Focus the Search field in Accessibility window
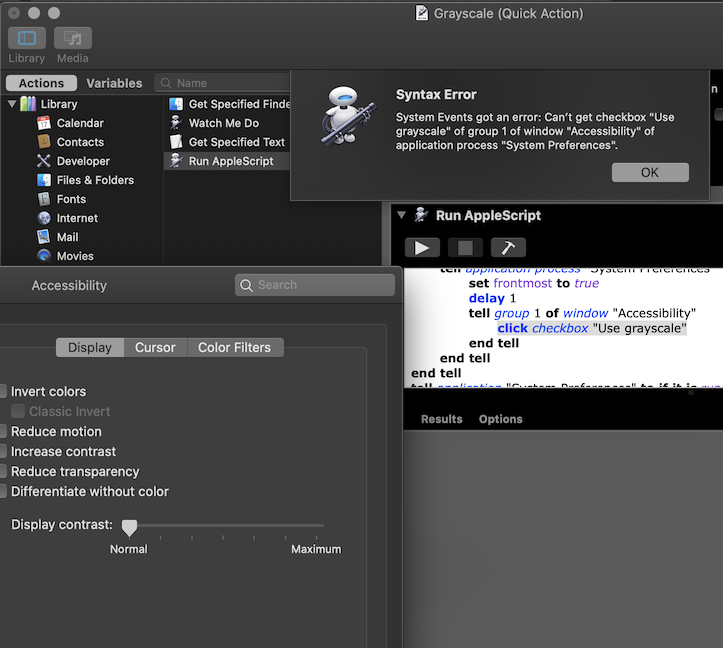 [315, 285]
